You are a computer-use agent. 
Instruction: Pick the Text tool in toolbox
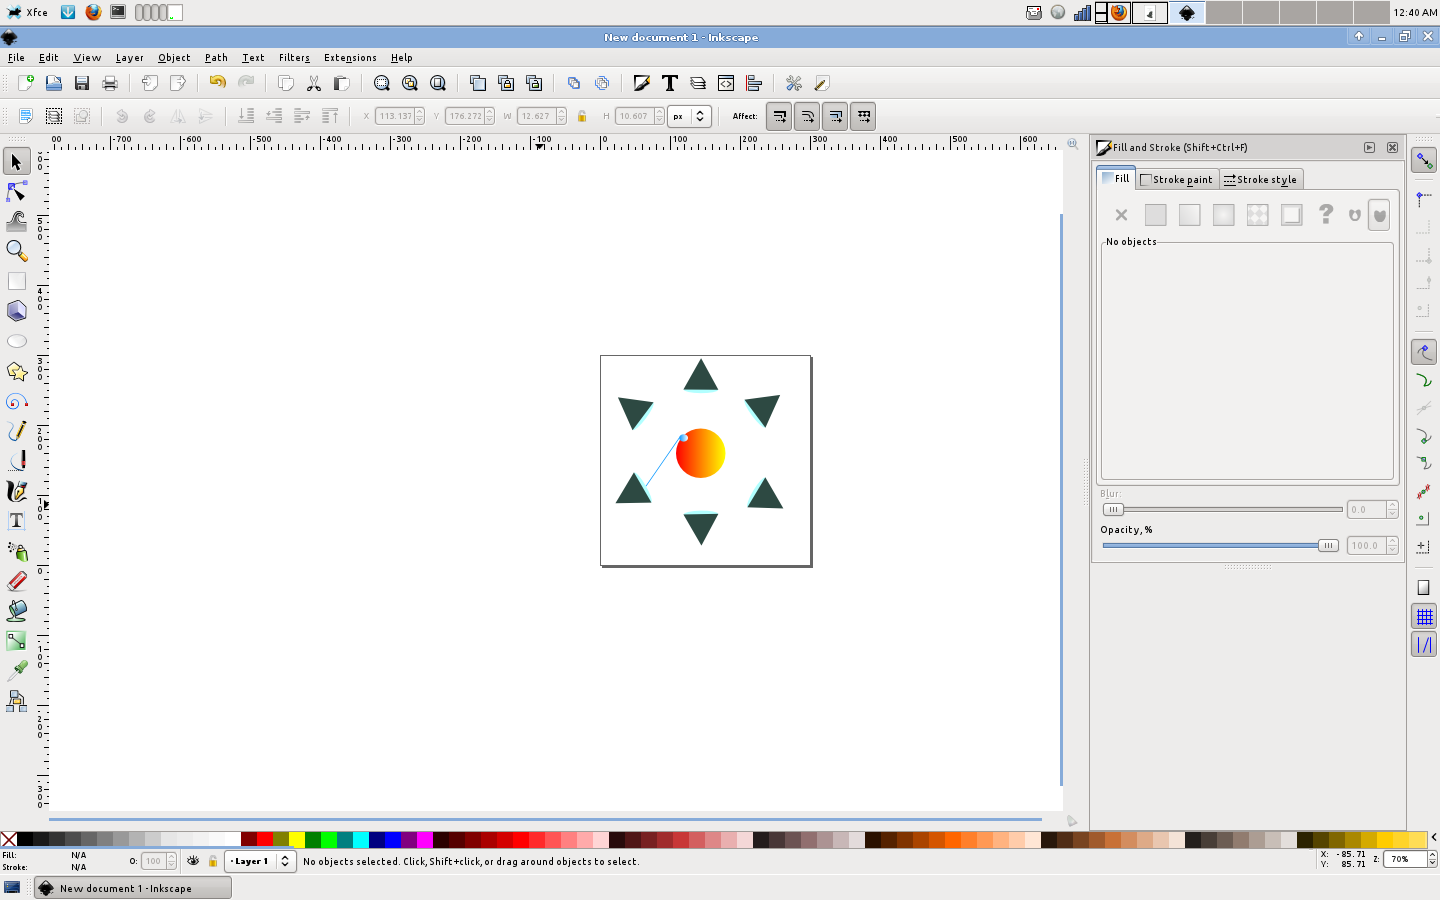(x=16, y=521)
